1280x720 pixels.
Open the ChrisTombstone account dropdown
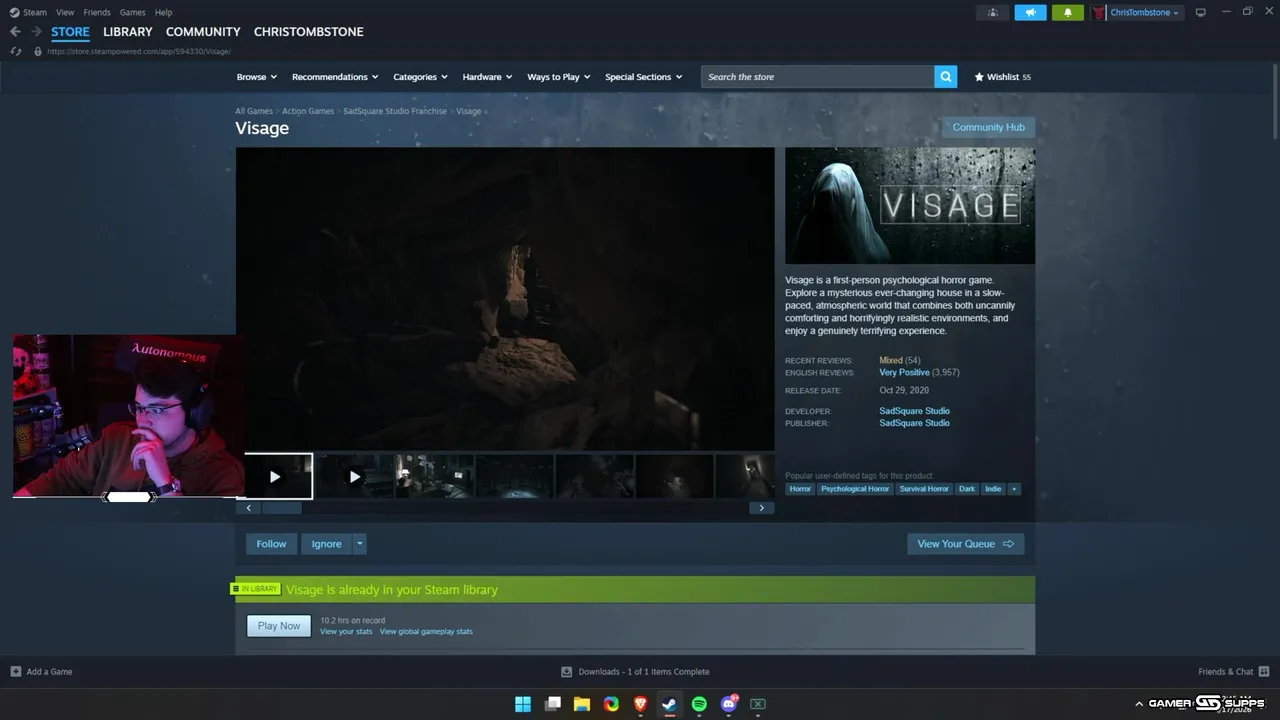(1144, 13)
